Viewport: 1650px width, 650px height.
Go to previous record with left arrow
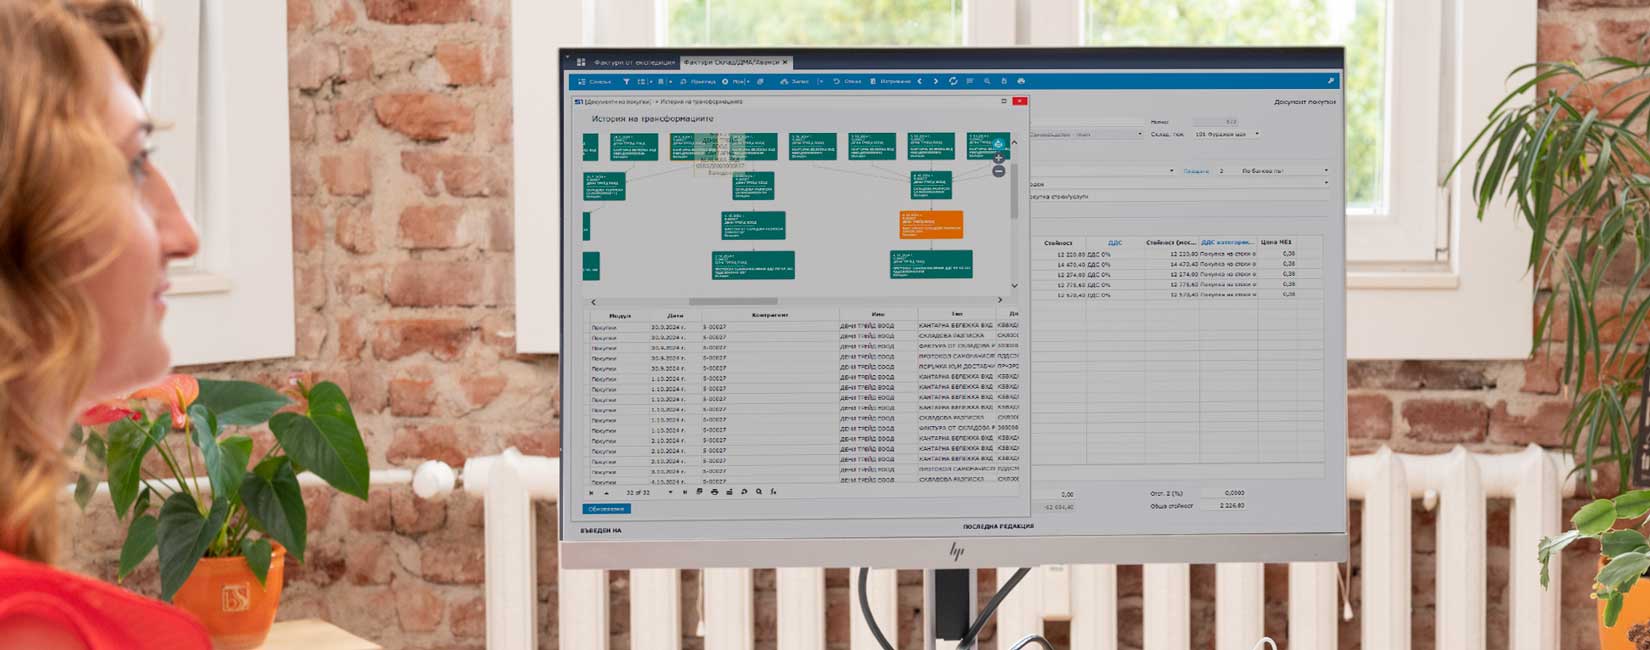coord(920,81)
